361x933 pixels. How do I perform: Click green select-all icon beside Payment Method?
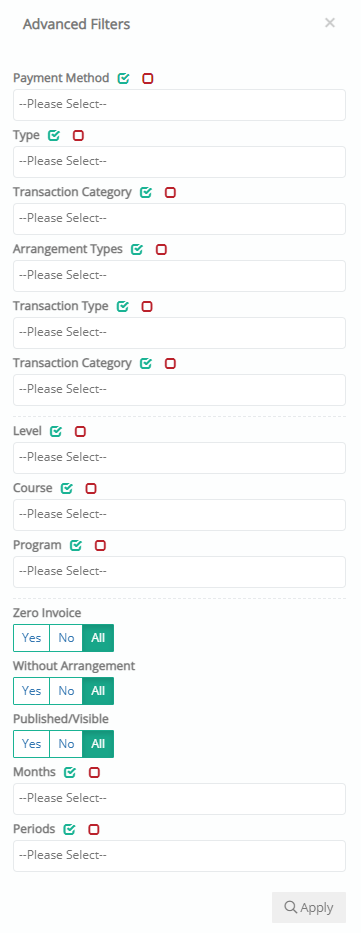(123, 79)
